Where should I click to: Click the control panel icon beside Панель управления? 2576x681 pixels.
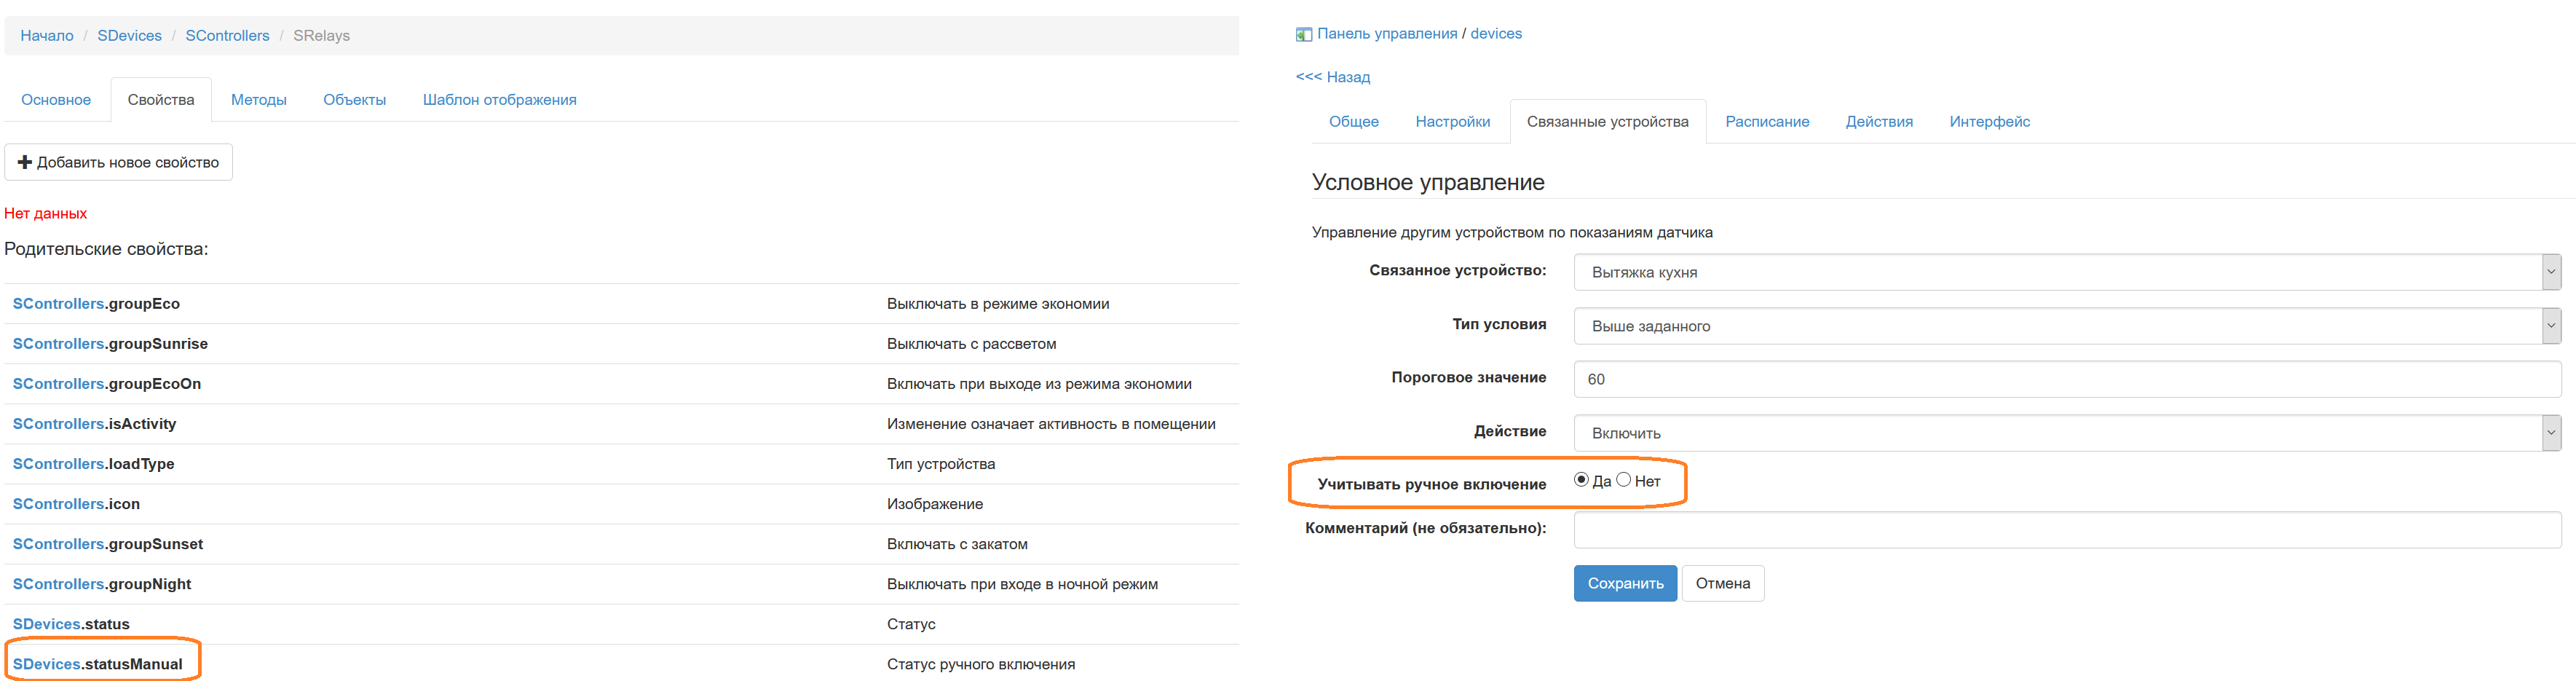(1303, 35)
